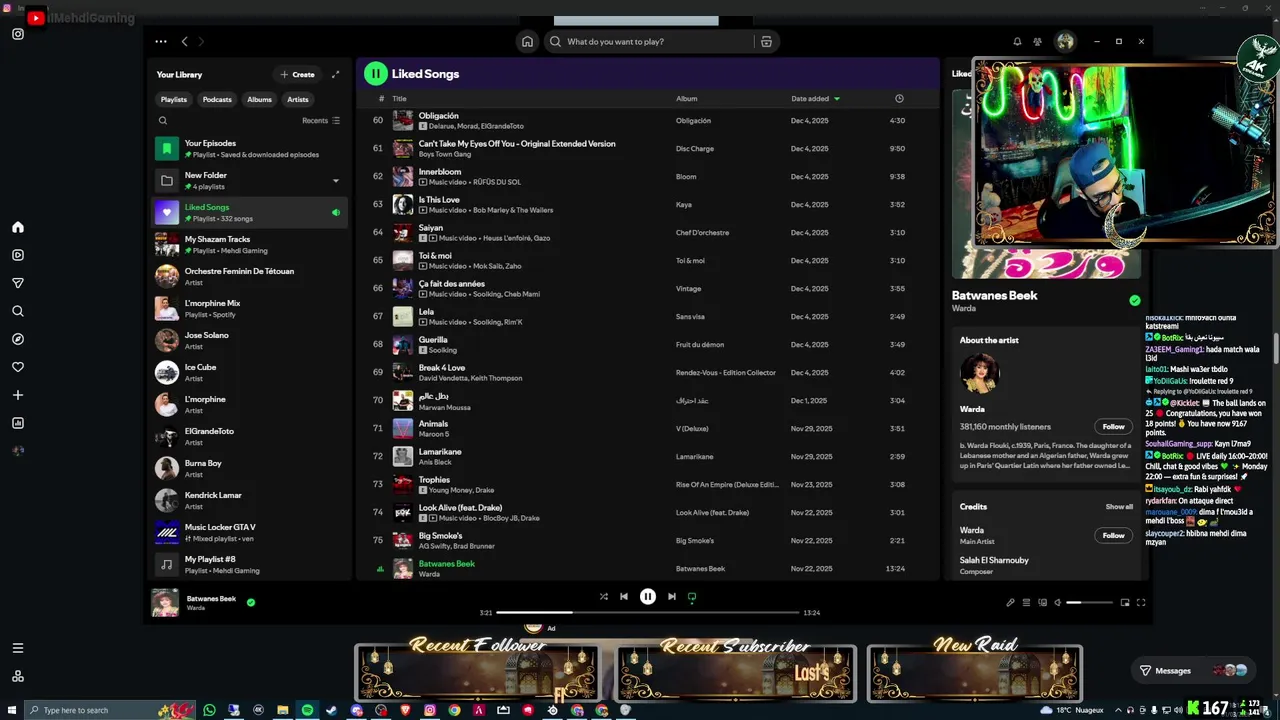
Task: Open the notifications bell
Action: tap(1017, 42)
